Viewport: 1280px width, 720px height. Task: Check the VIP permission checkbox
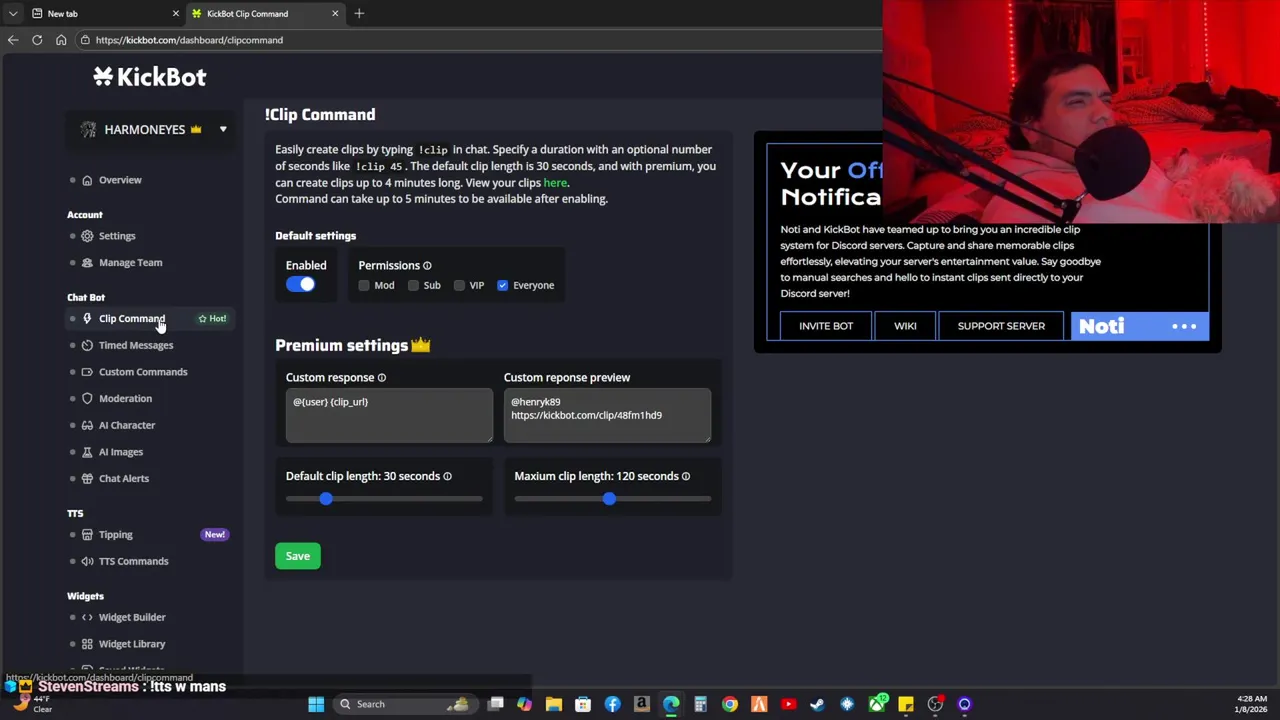click(459, 286)
